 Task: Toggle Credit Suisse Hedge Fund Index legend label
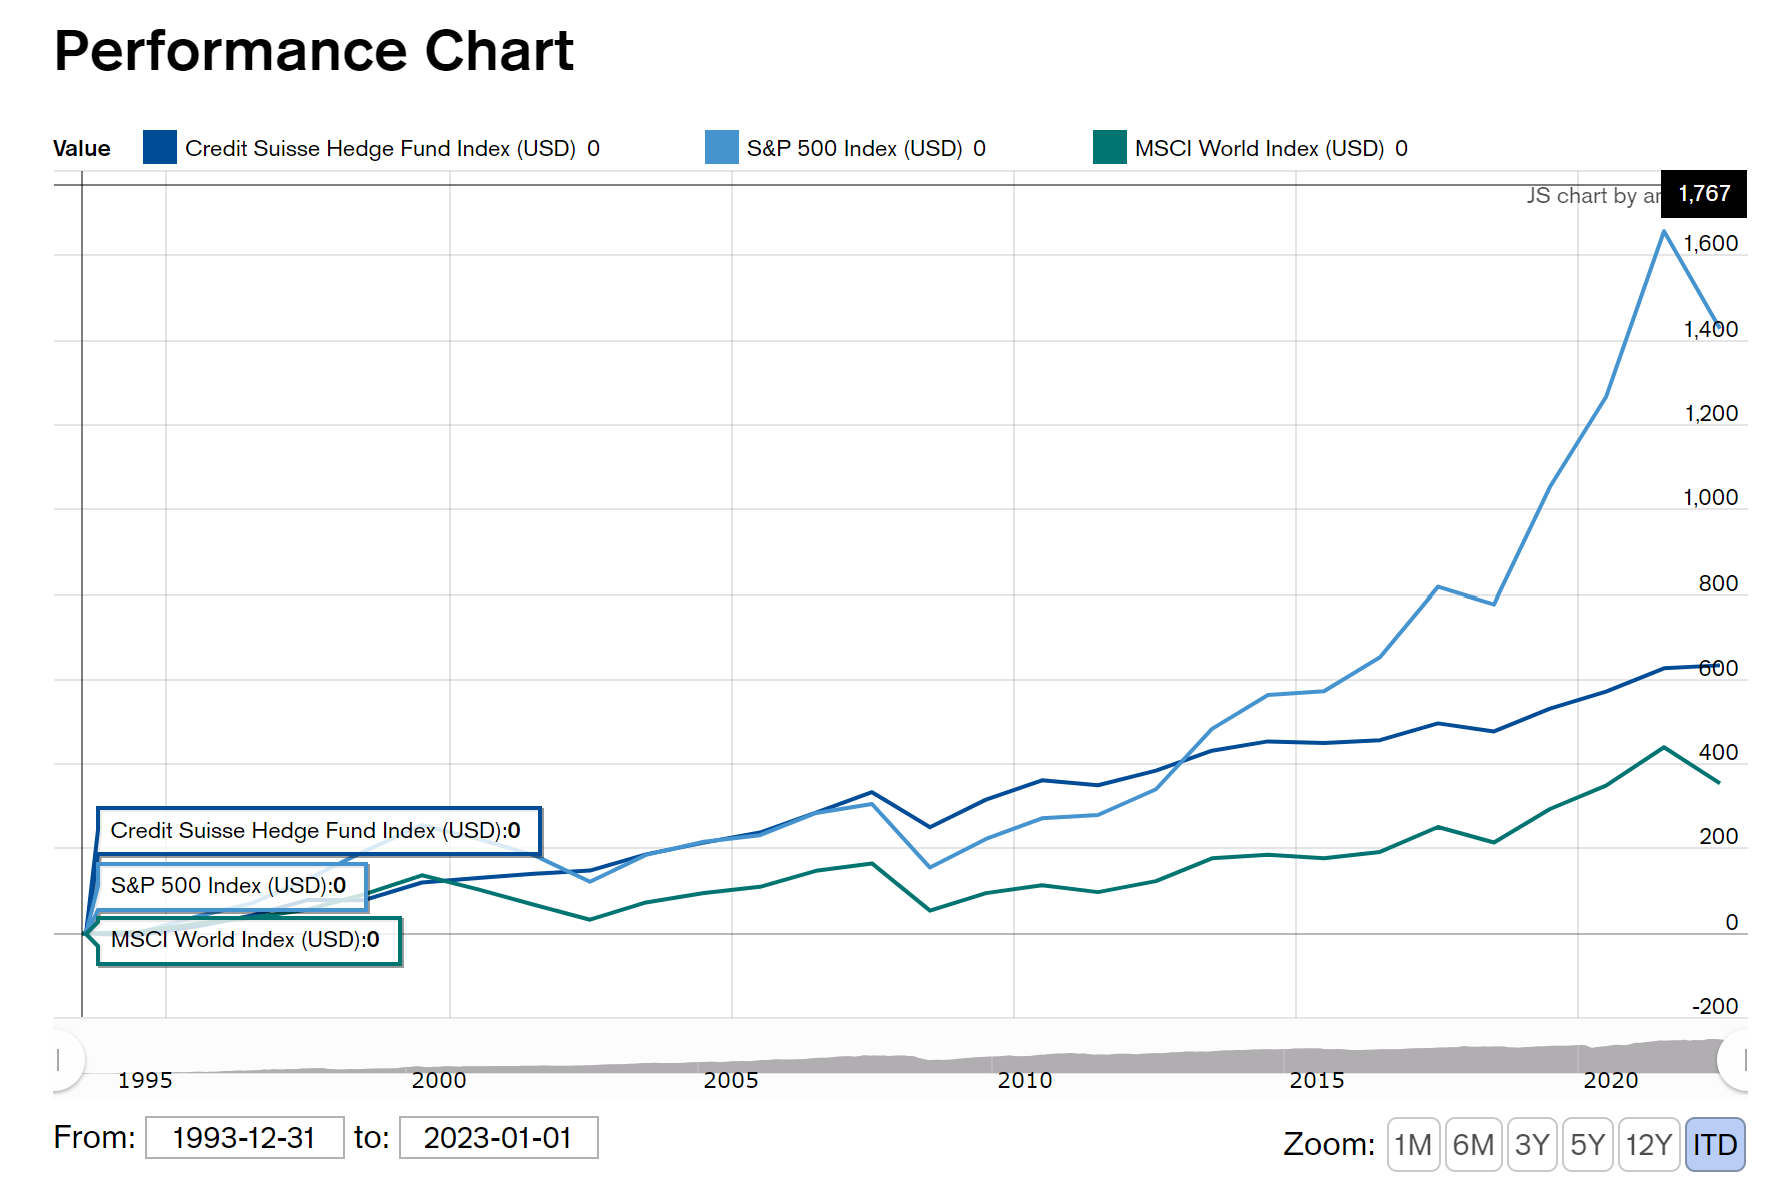pyautogui.click(x=380, y=149)
